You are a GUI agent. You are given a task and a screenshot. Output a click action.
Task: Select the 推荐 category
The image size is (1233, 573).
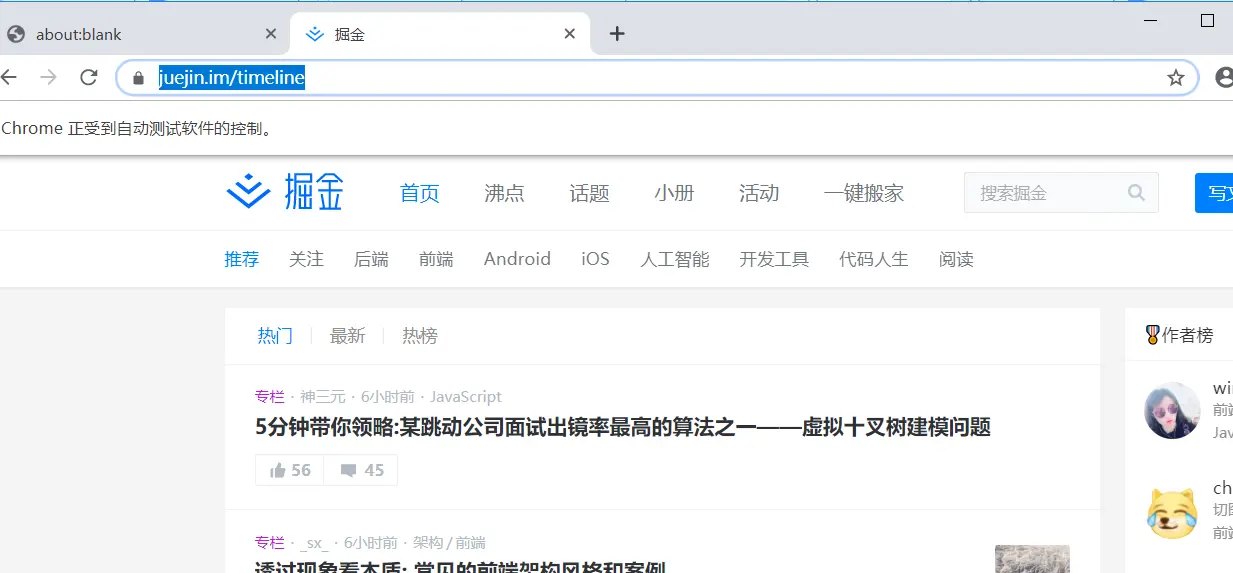point(241,259)
